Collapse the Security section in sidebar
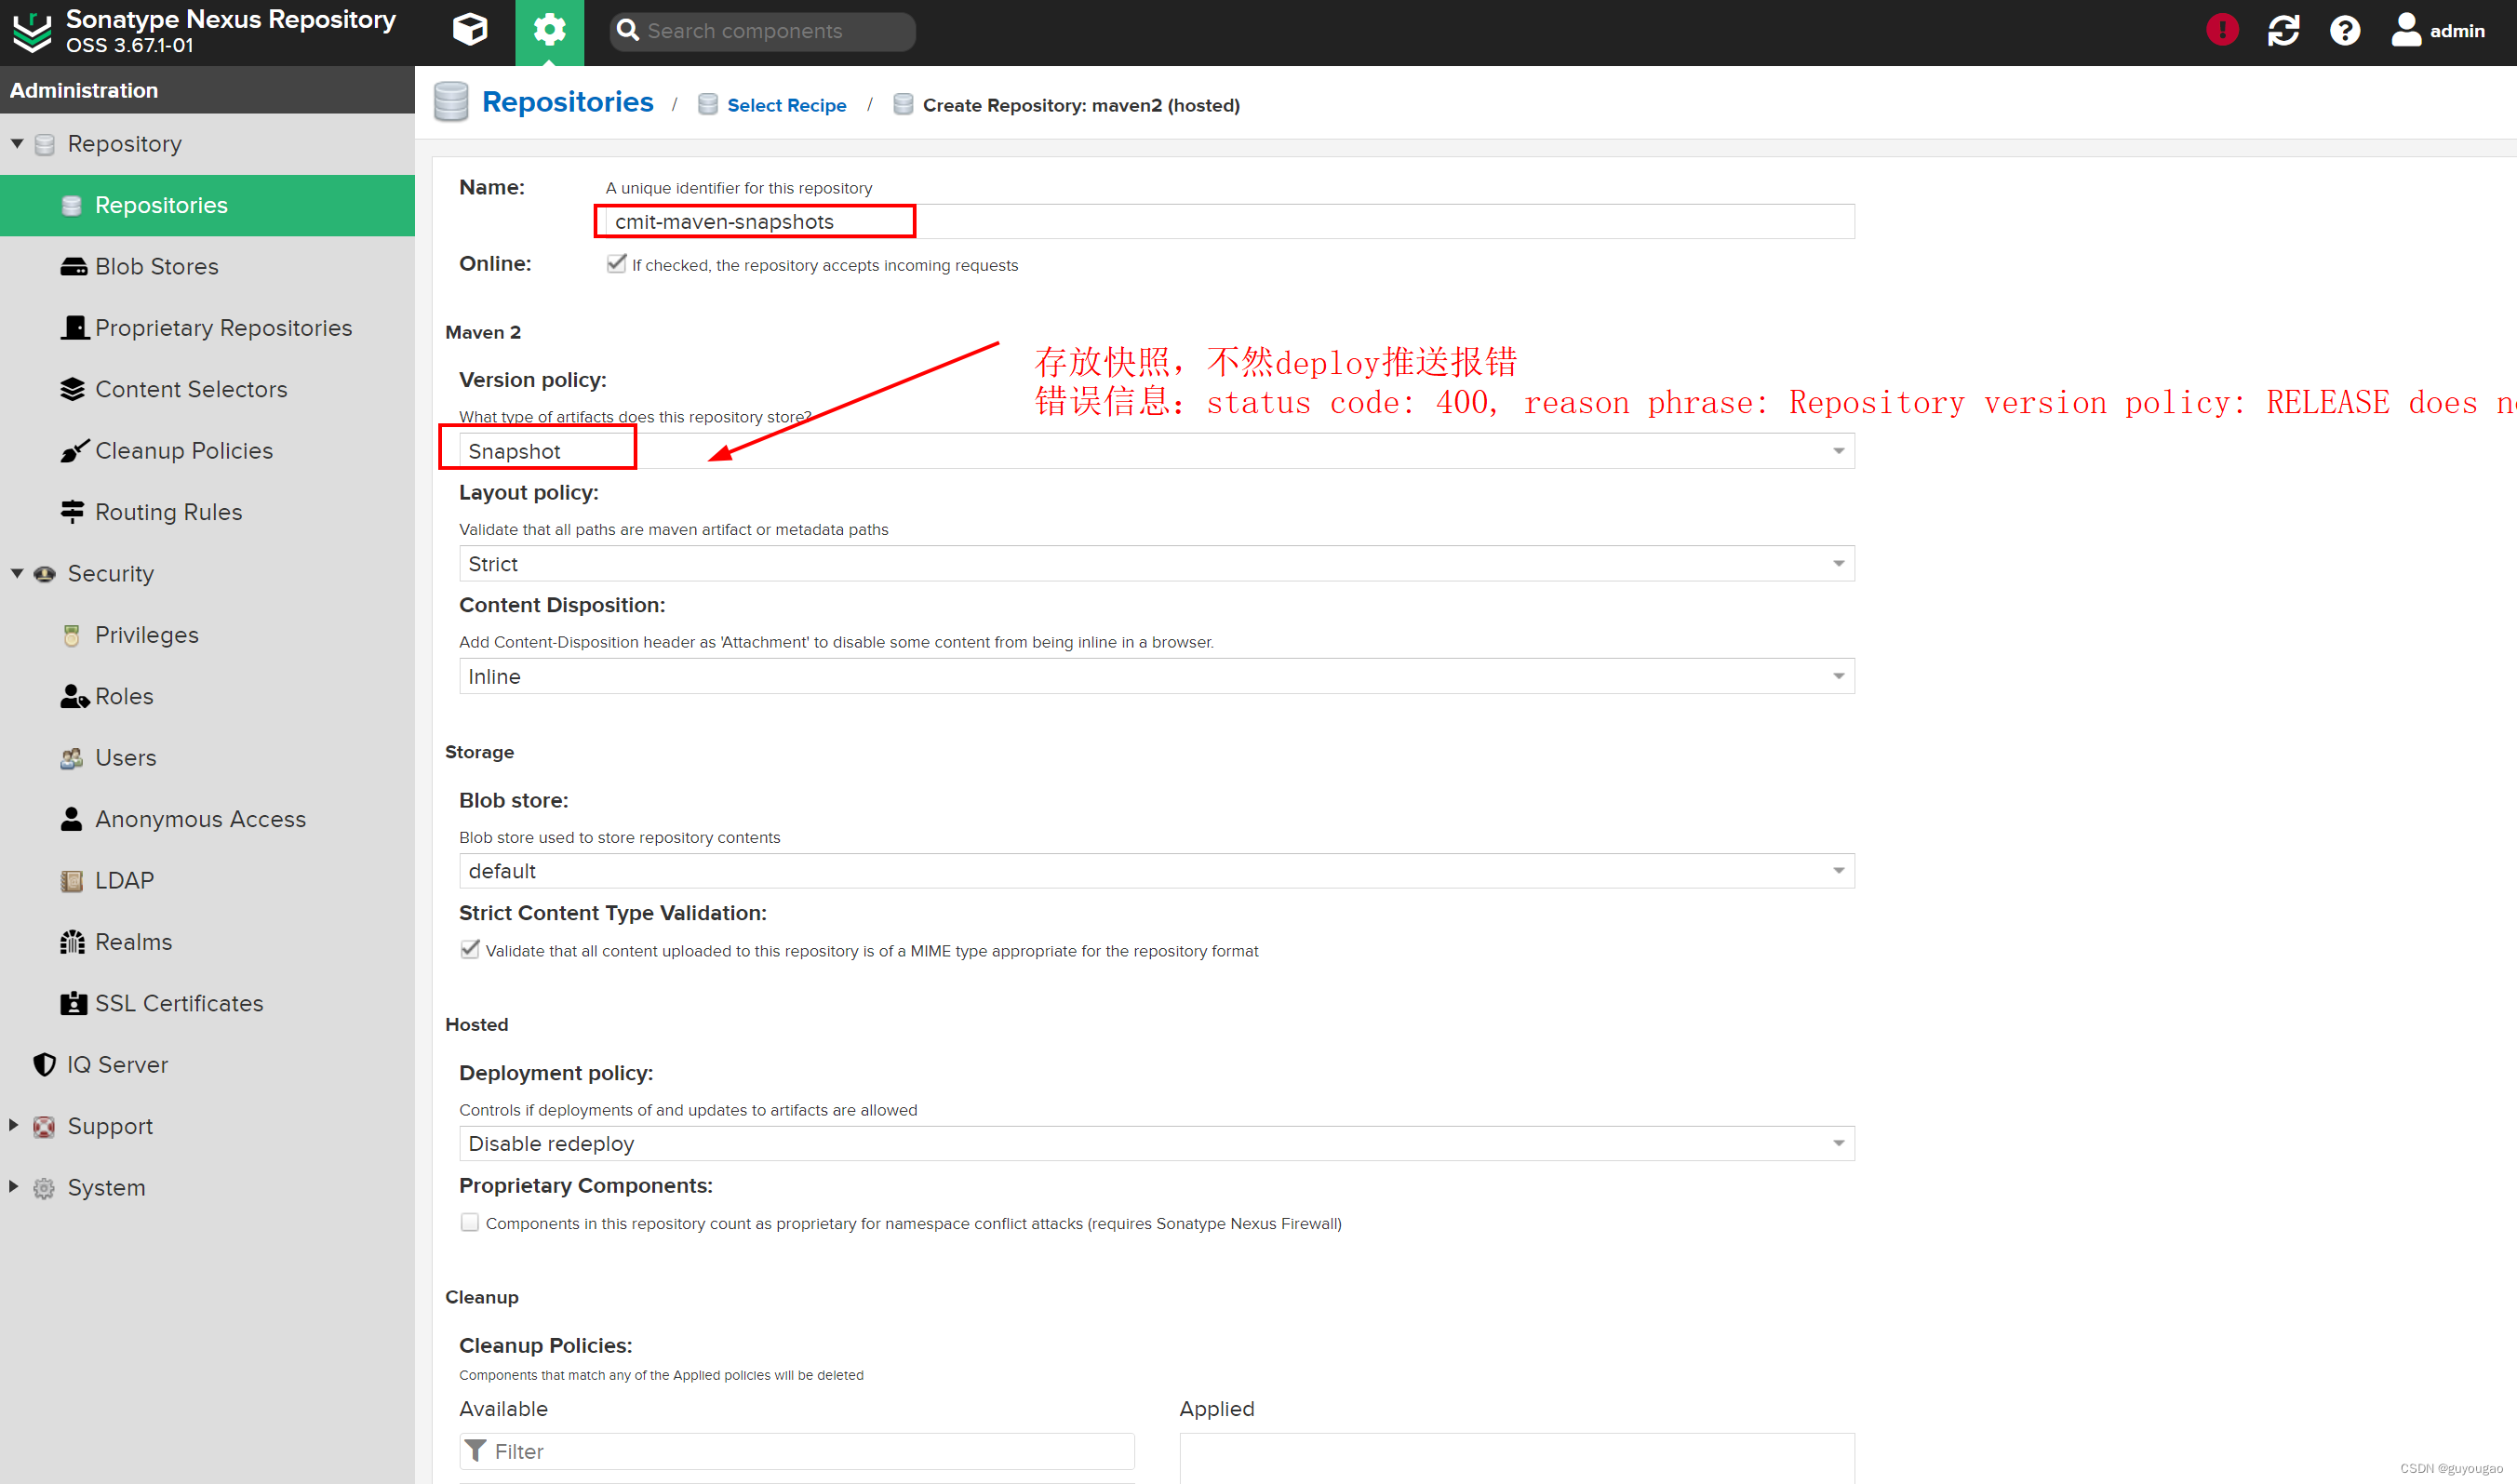 pyautogui.click(x=16, y=573)
